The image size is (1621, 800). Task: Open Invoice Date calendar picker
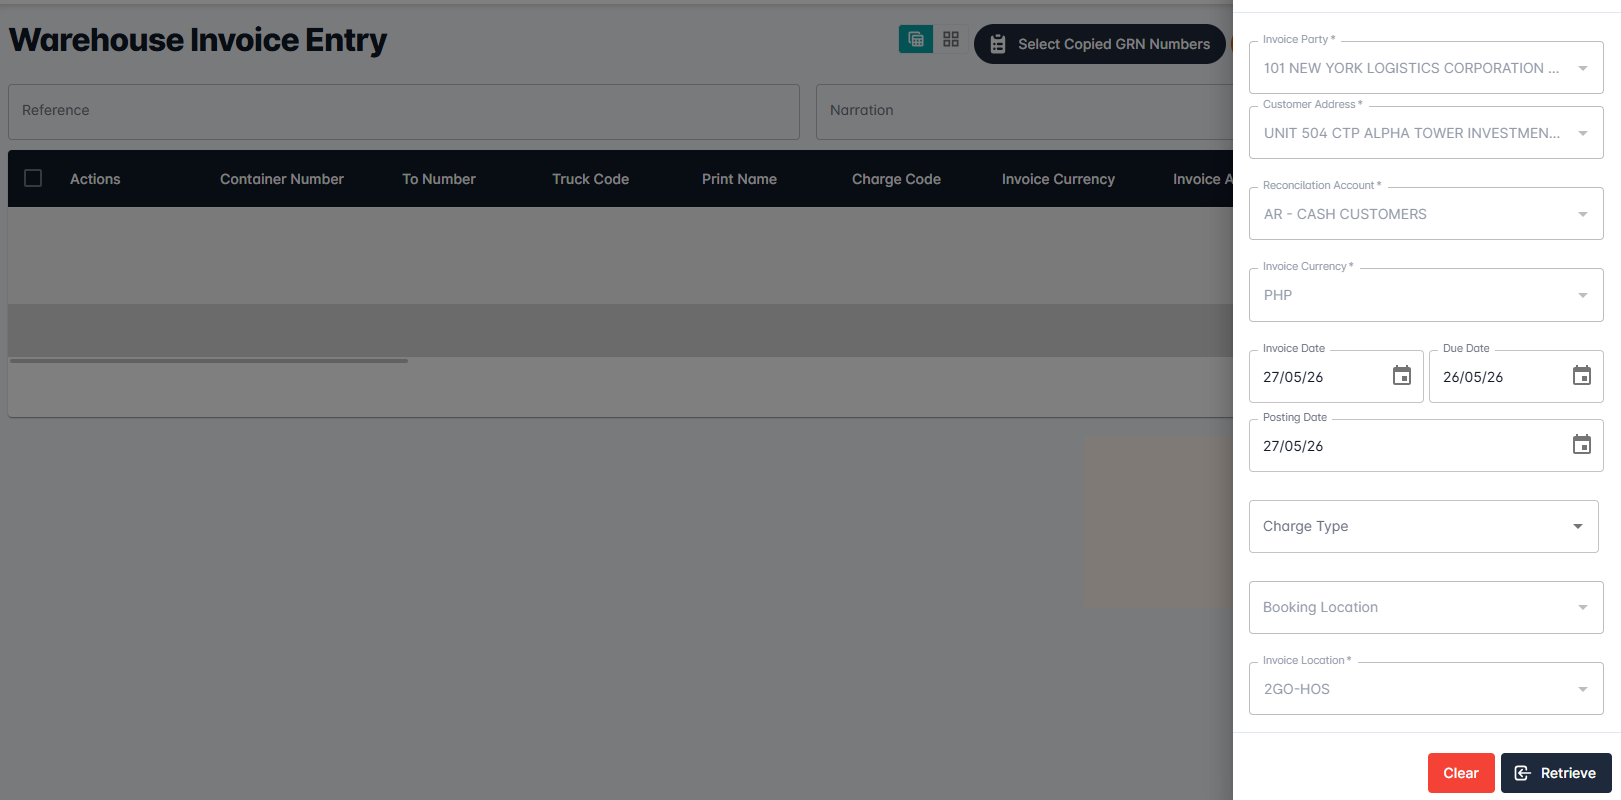coord(1402,376)
